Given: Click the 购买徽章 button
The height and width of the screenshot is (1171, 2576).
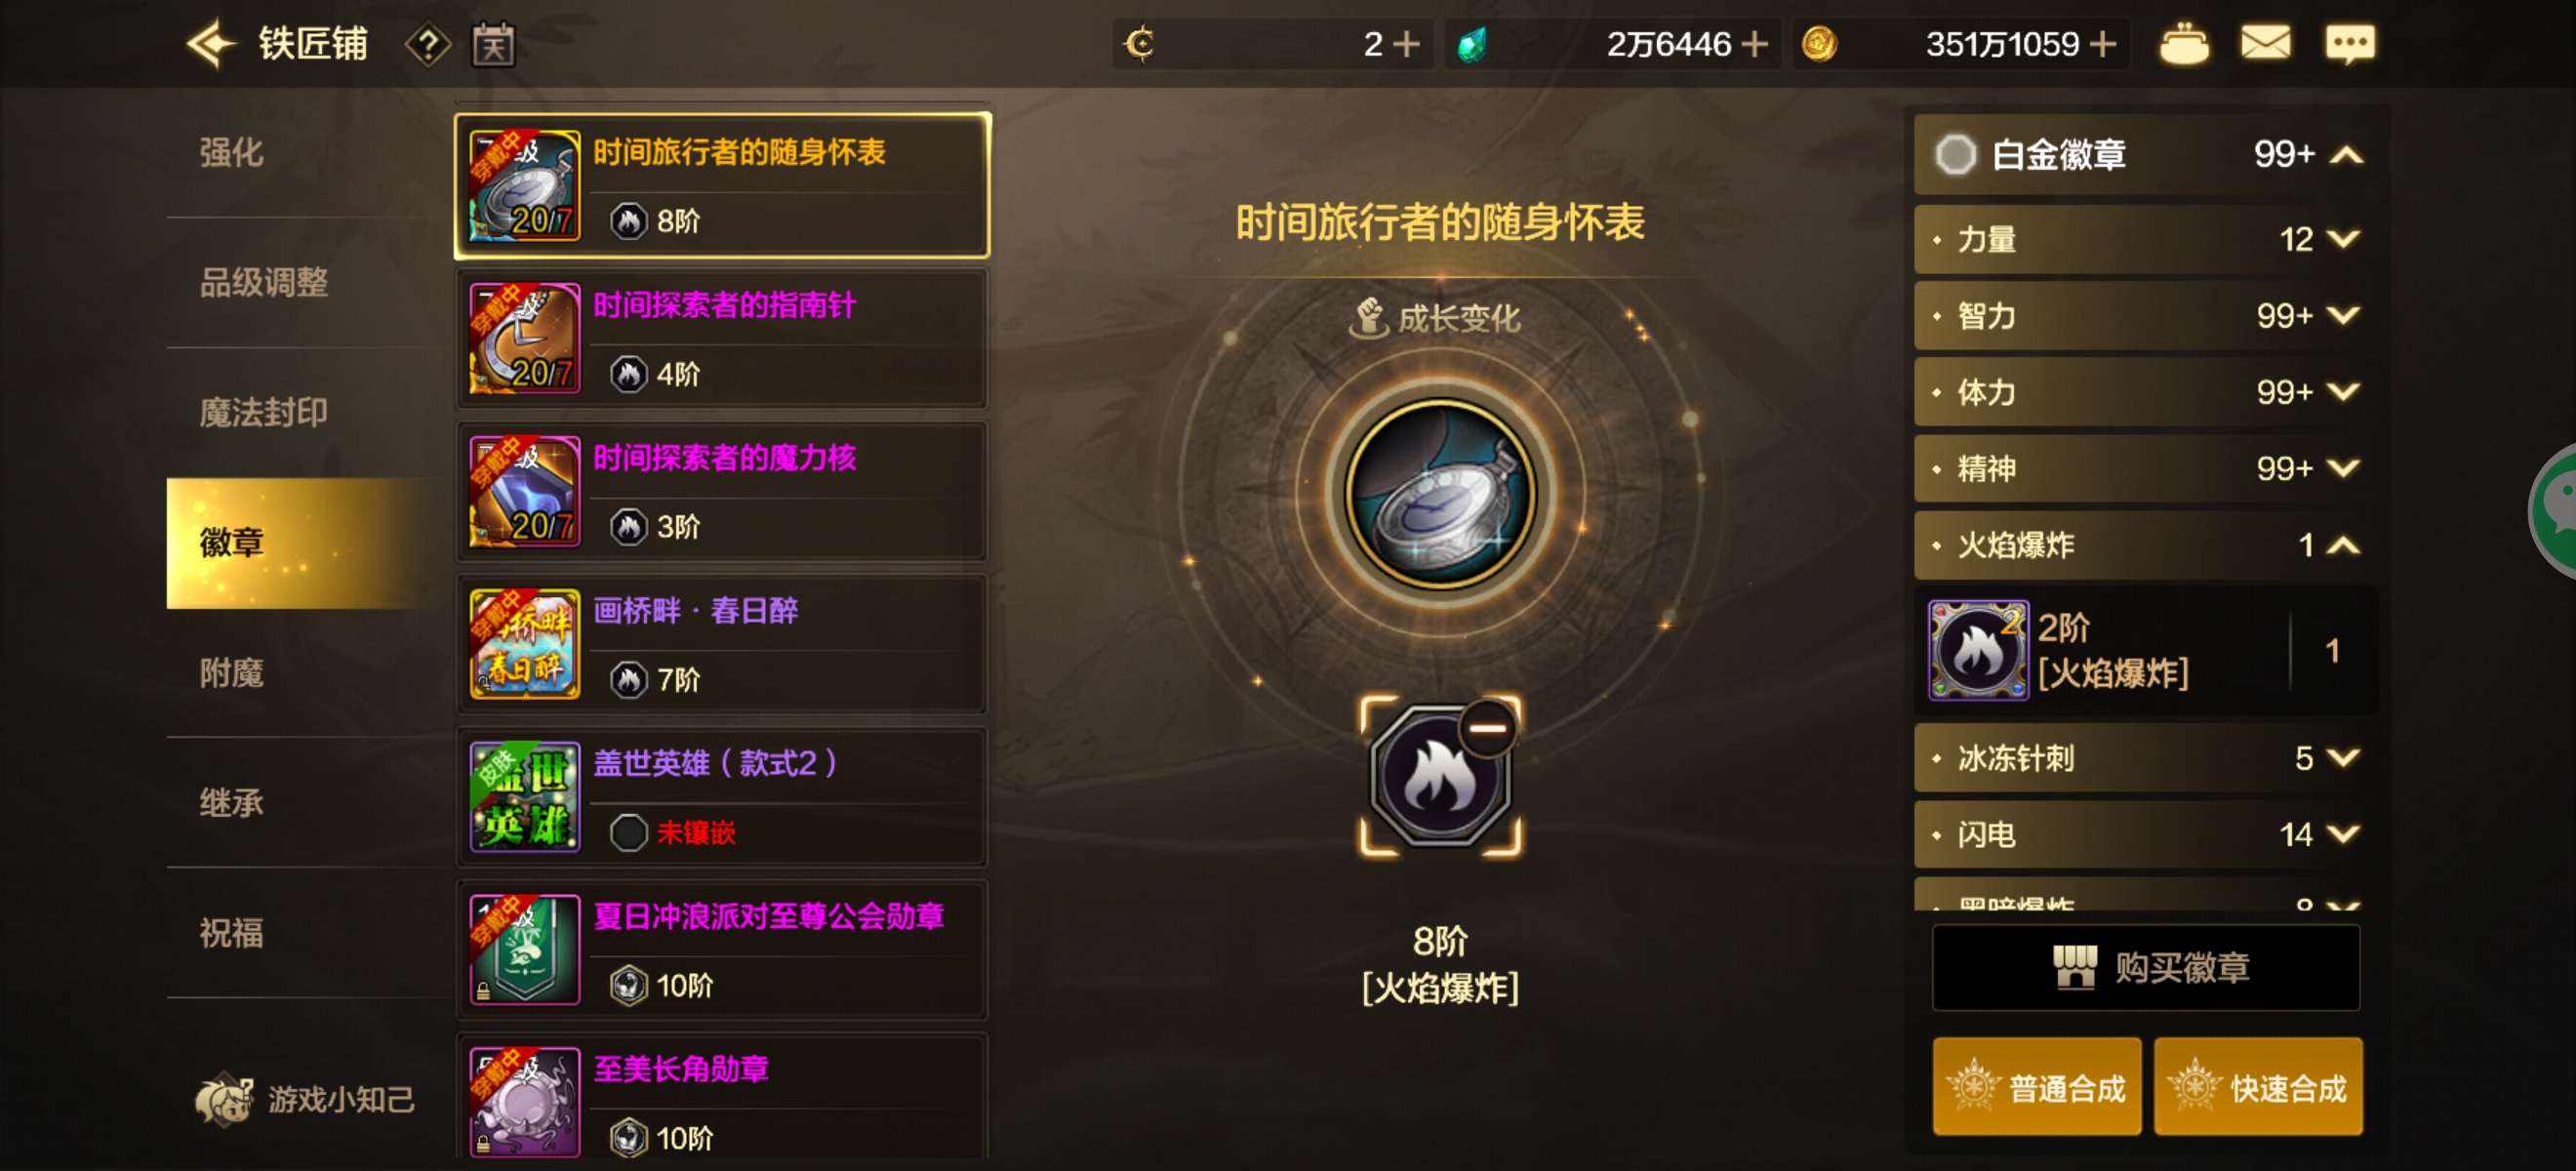Looking at the screenshot, I should [x=2146, y=967].
